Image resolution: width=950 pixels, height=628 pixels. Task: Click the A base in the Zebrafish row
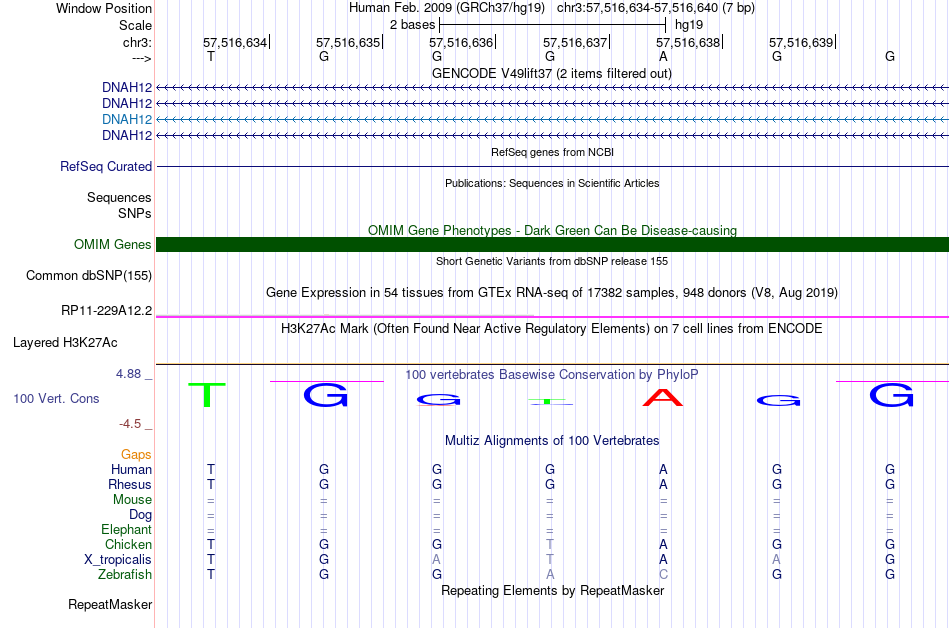tap(550, 575)
